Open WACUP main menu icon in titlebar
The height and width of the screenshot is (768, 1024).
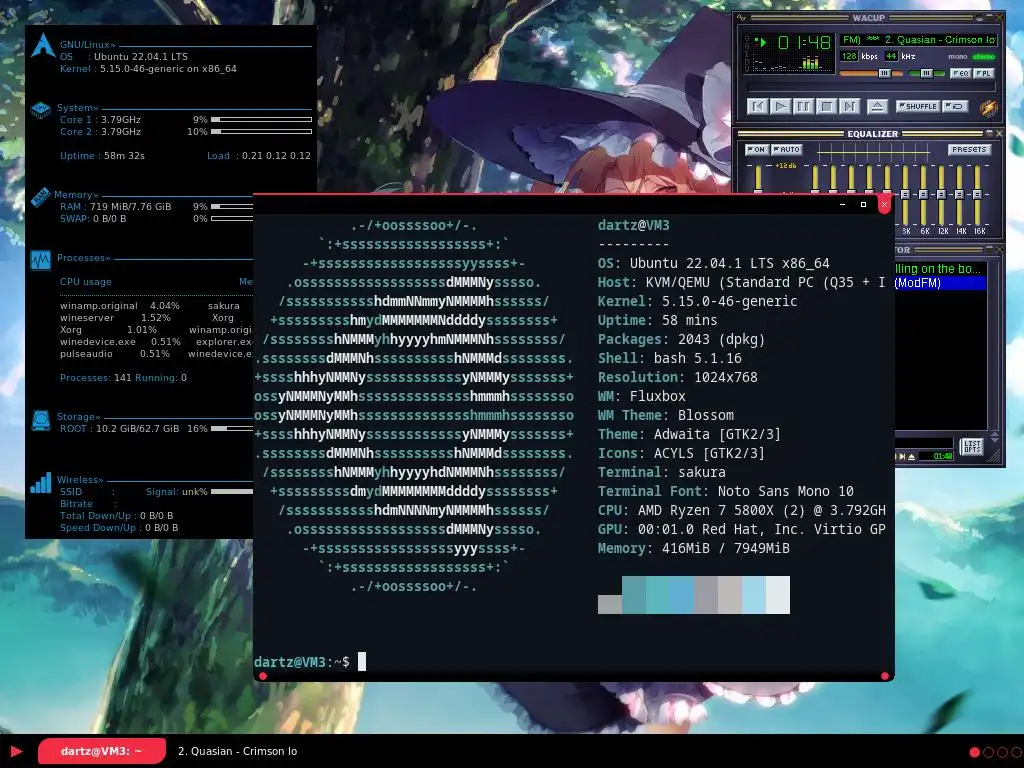pyautogui.click(x=741, y=18)
